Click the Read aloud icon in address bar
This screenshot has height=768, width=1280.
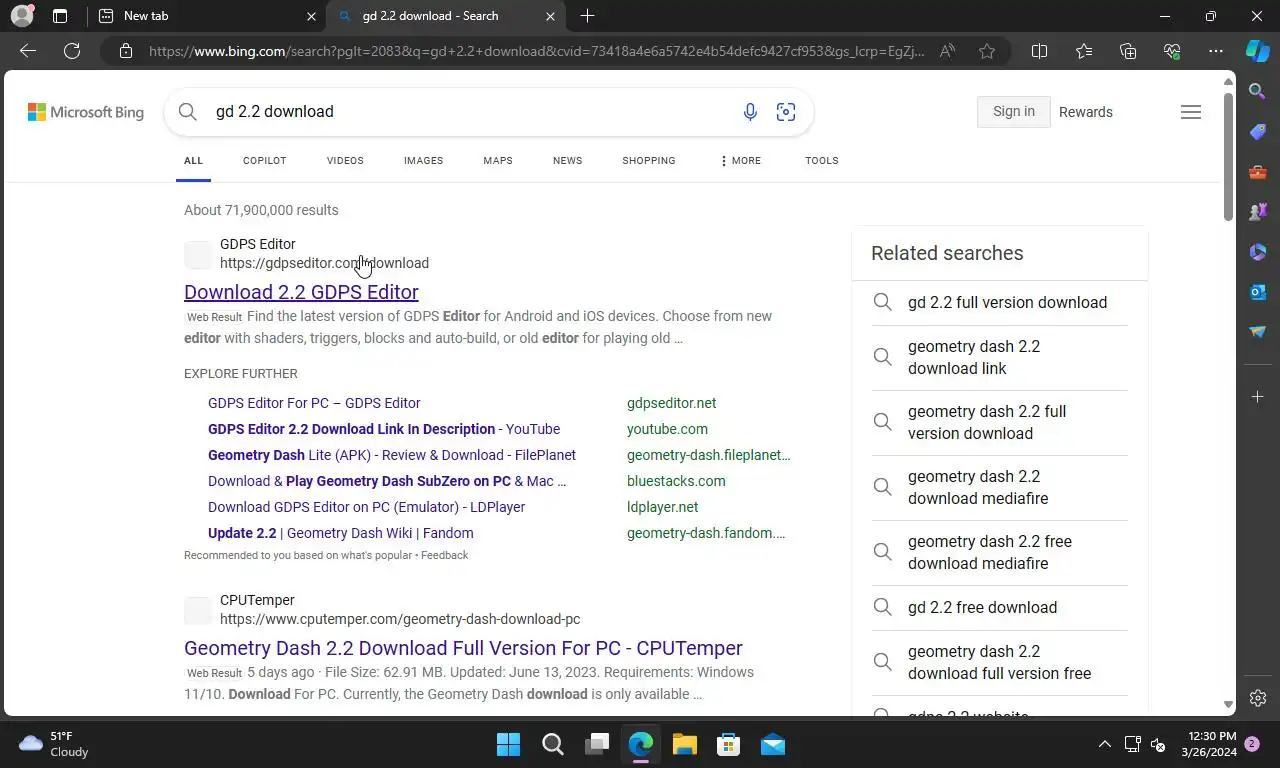coord(947,51)
